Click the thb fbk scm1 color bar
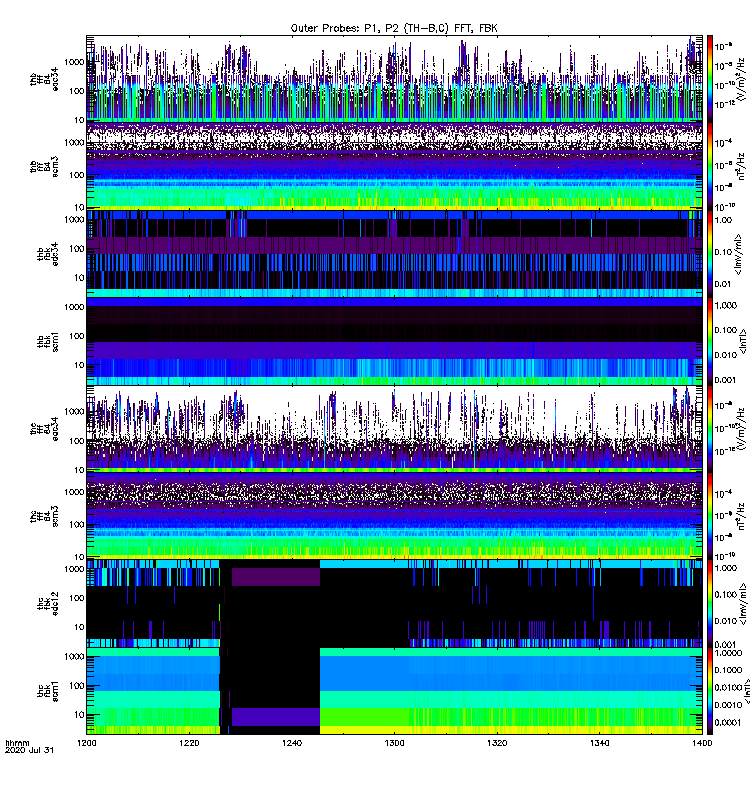This screenshot has width=750, height=800. tap(709, 341)
